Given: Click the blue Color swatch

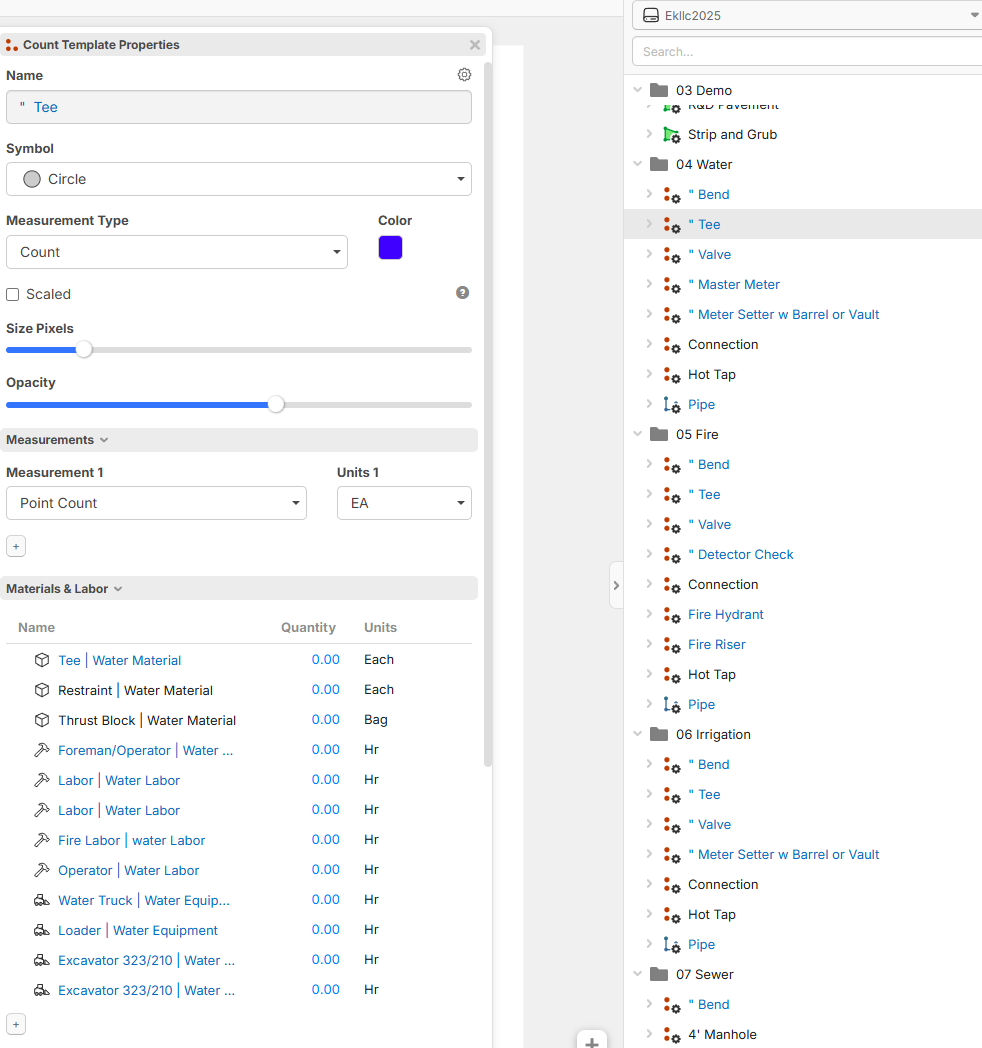Looking at the screenshot, I should coord(390,248).
